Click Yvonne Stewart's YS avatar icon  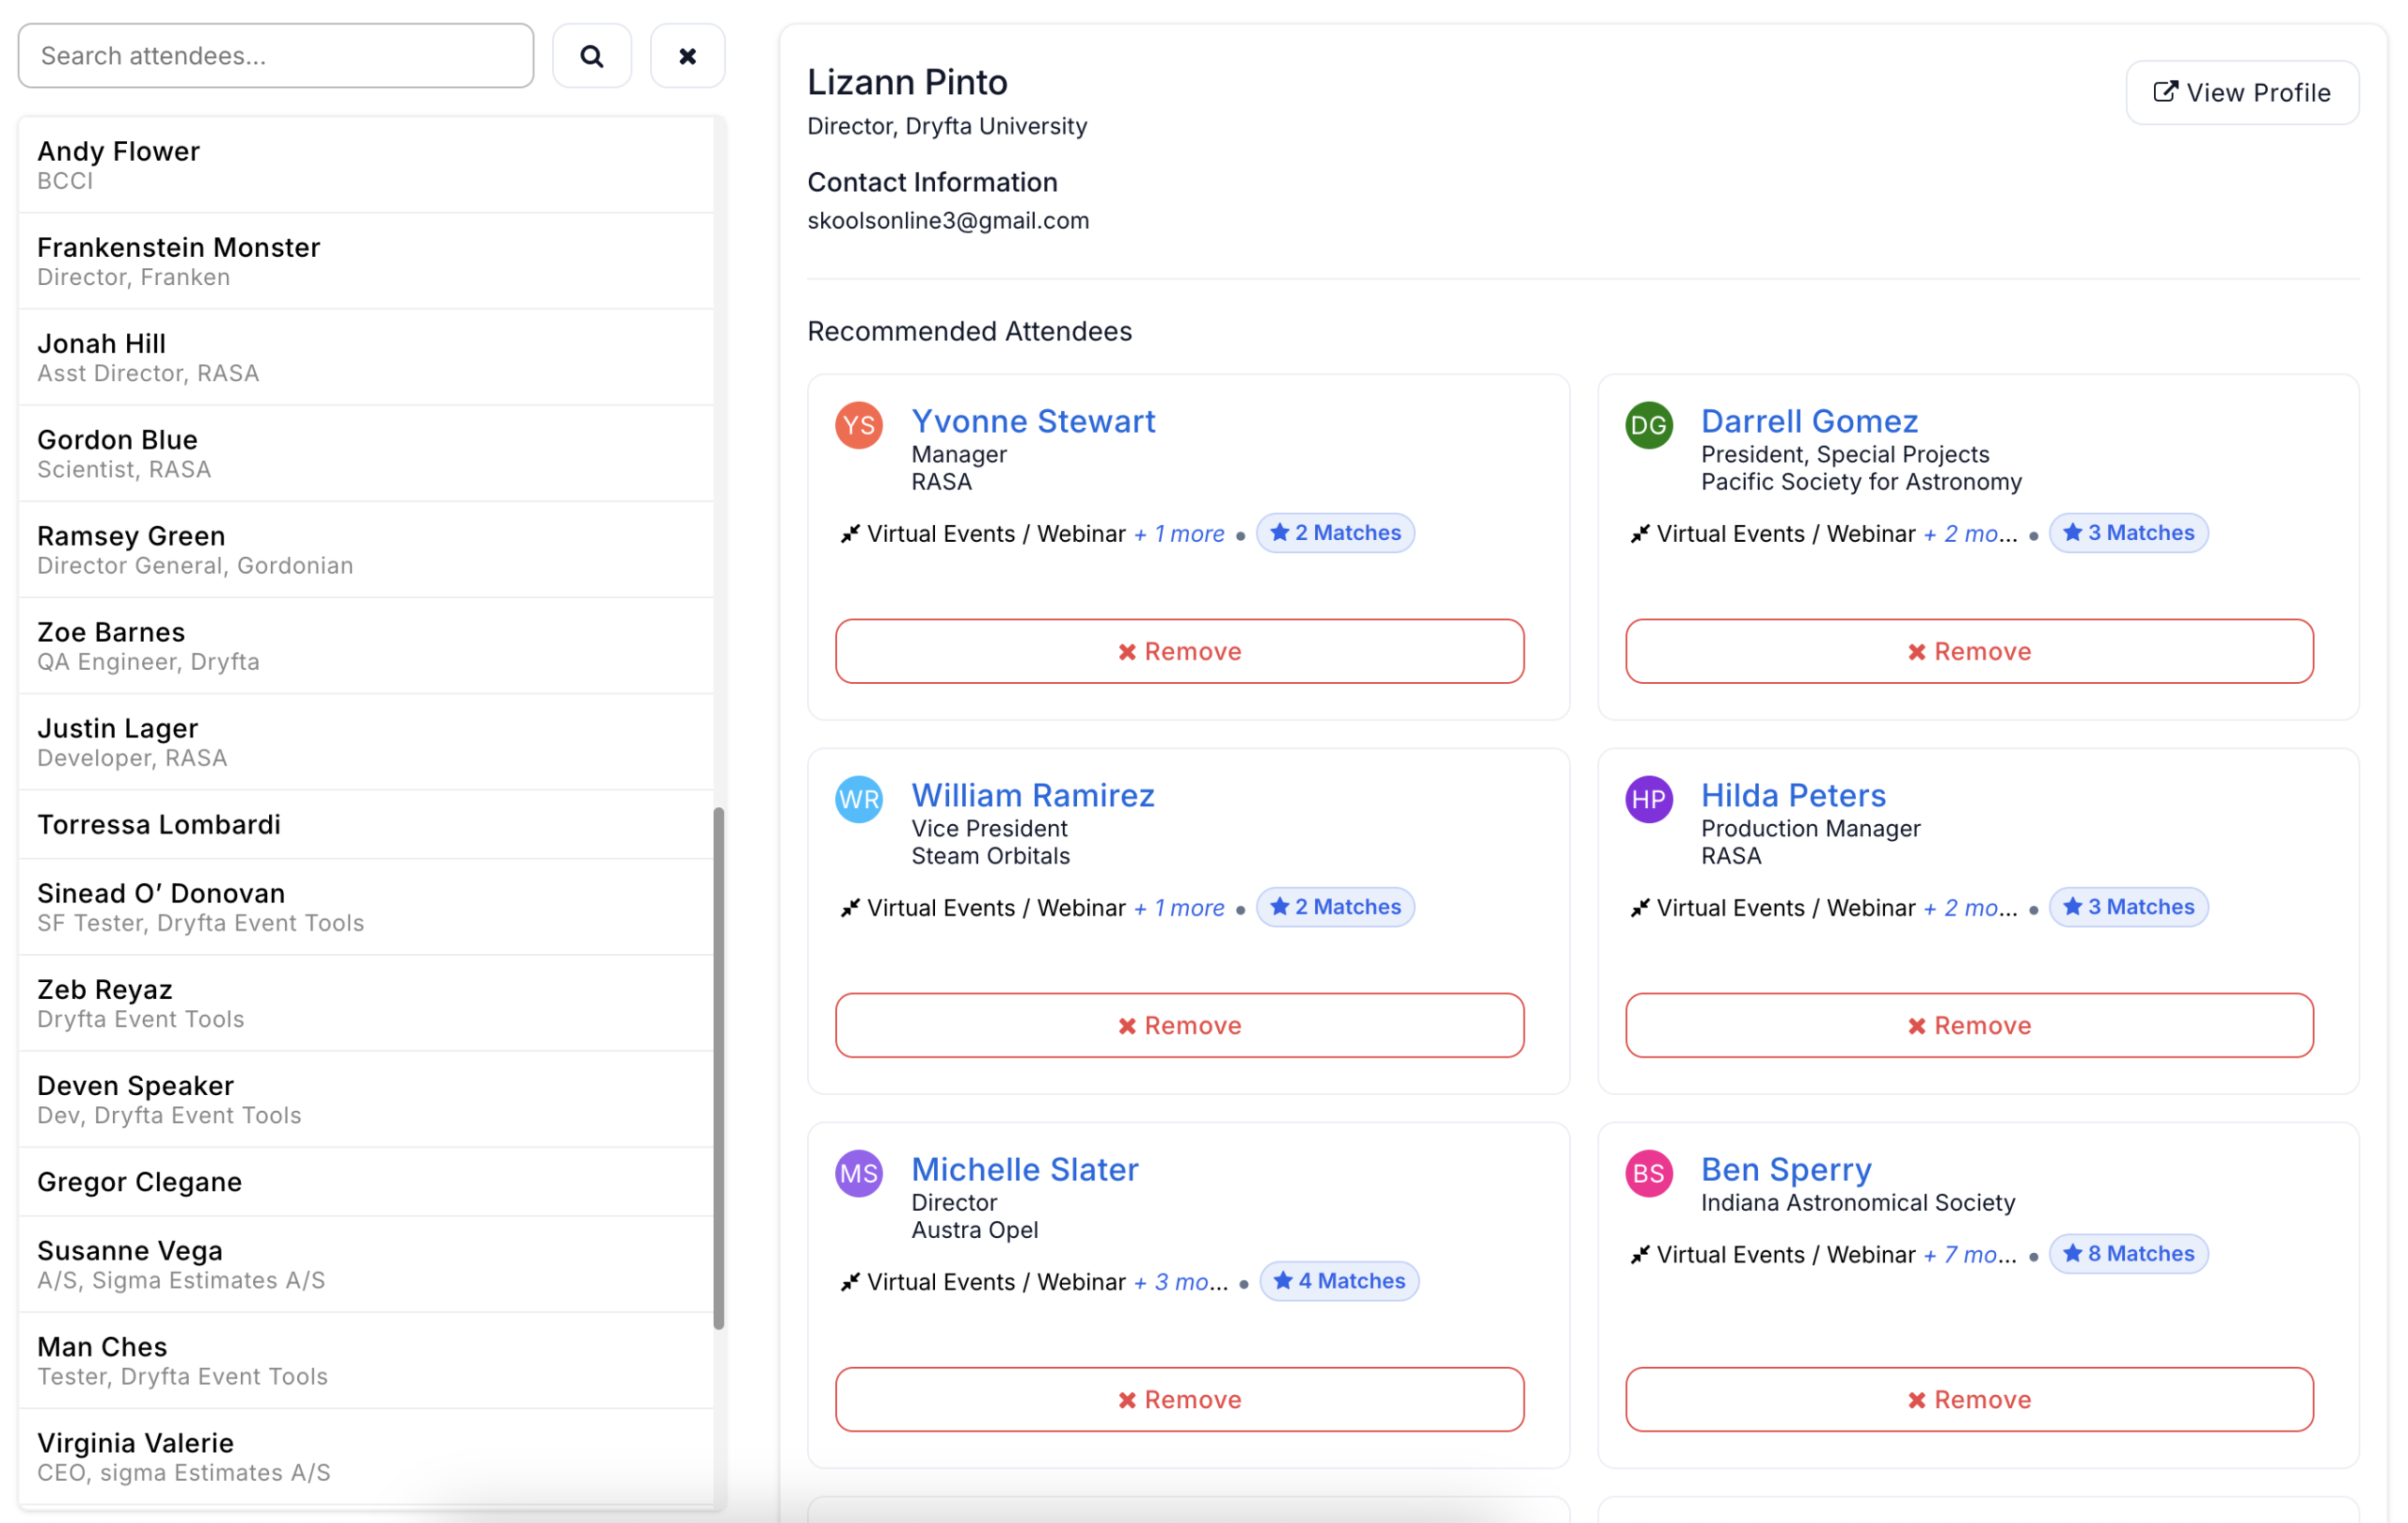click(858, 425)
